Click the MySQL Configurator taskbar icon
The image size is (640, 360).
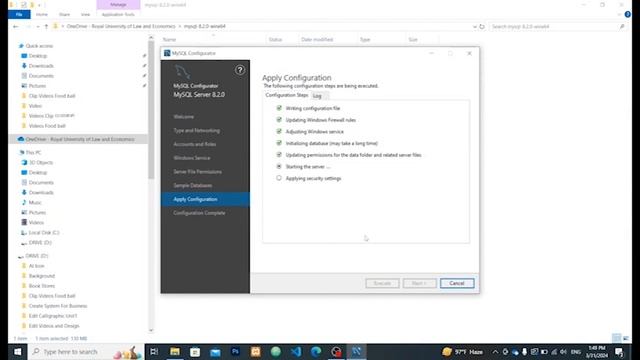pos(356,351)
